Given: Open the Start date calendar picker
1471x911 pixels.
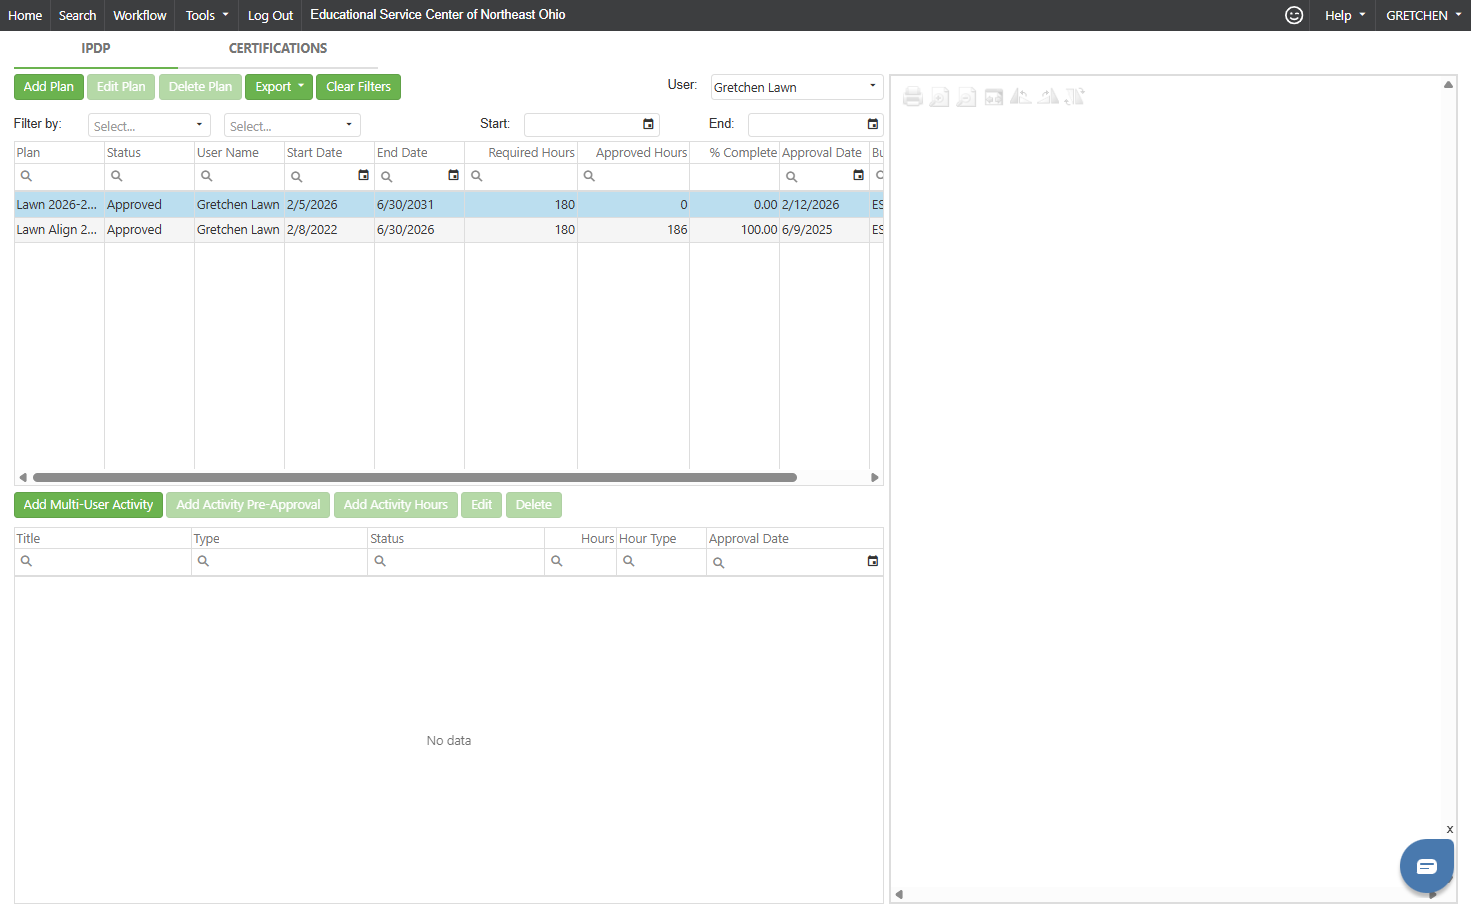Looking at the screenshot, I should coord(648,124).
